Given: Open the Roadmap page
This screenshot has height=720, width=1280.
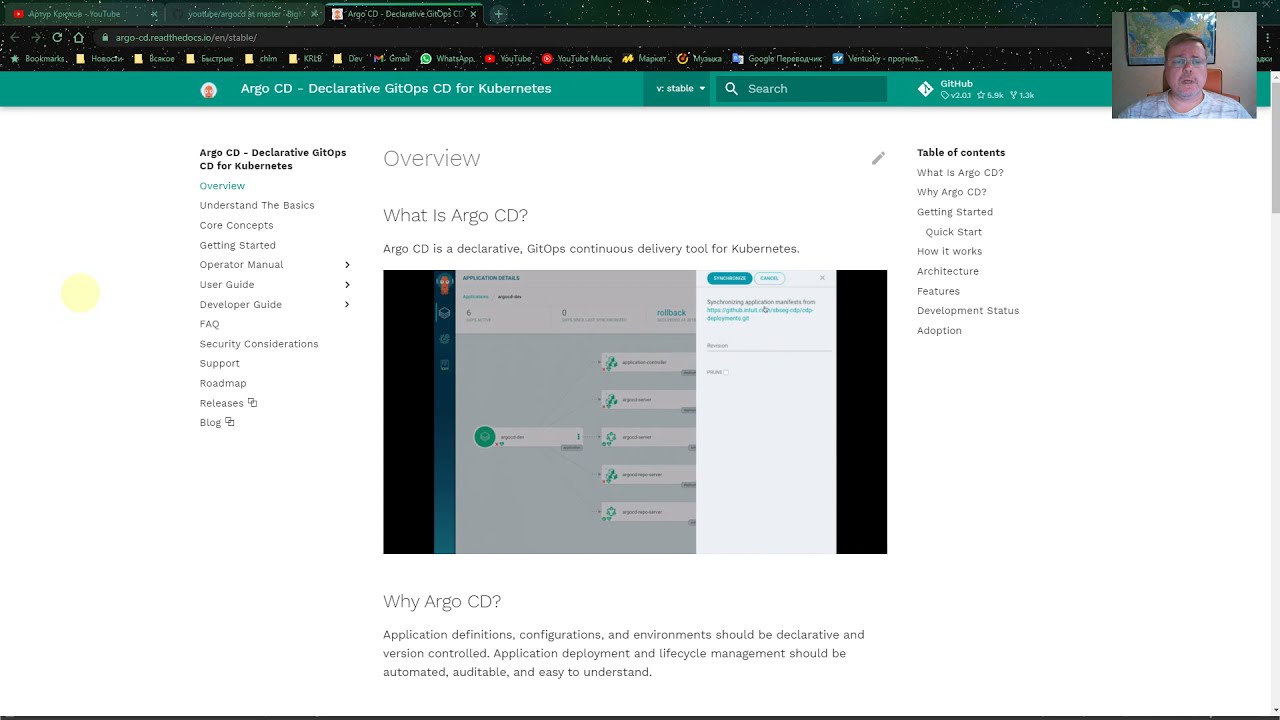Looking at the screenshot, I should coord(223,383).
